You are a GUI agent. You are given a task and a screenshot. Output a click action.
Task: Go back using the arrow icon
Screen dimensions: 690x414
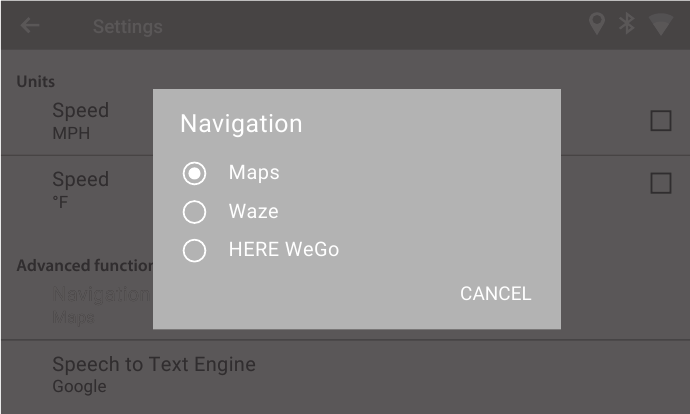click(x=30, y=26)
